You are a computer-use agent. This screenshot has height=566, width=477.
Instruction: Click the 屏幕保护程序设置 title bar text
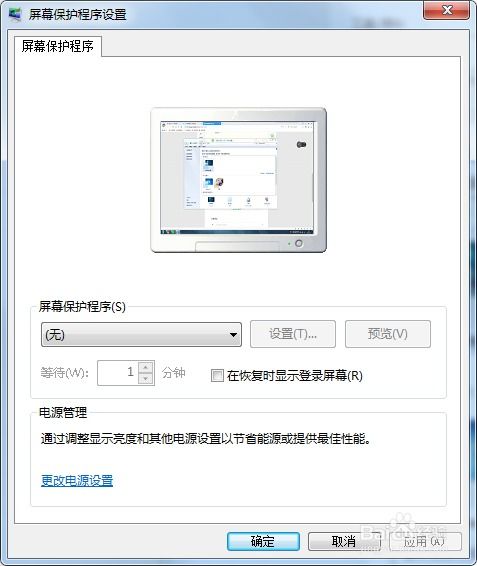[78, 14]
